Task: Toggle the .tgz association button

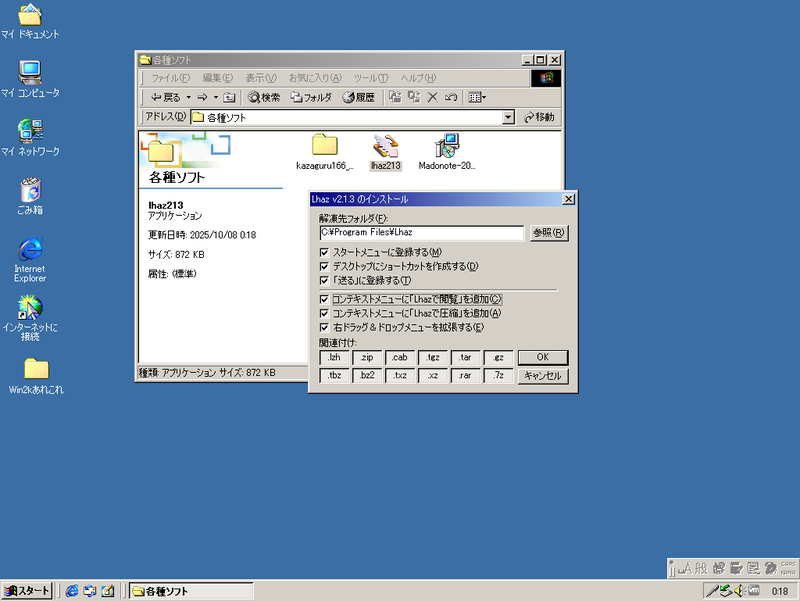Action: click(x=433, y=358)
